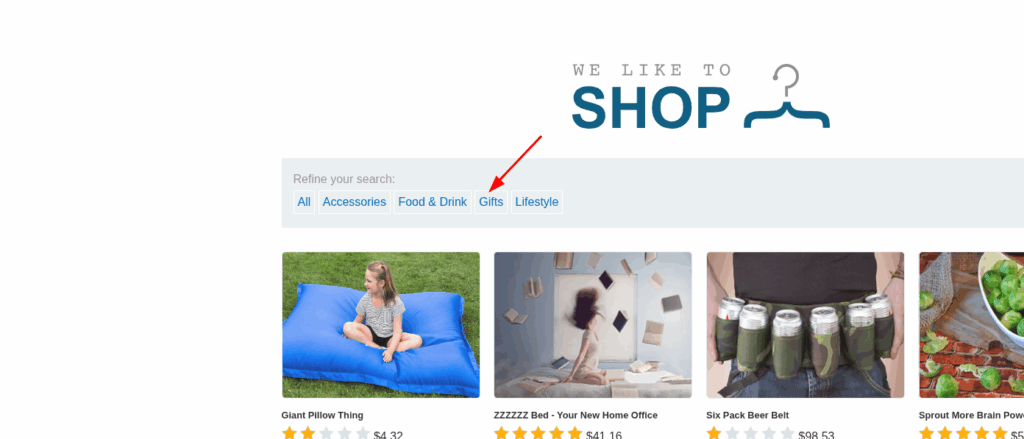This screenshot has width=1024, height=439.
Task: Open the blue giant pillow product image
Action: [381, 325]
